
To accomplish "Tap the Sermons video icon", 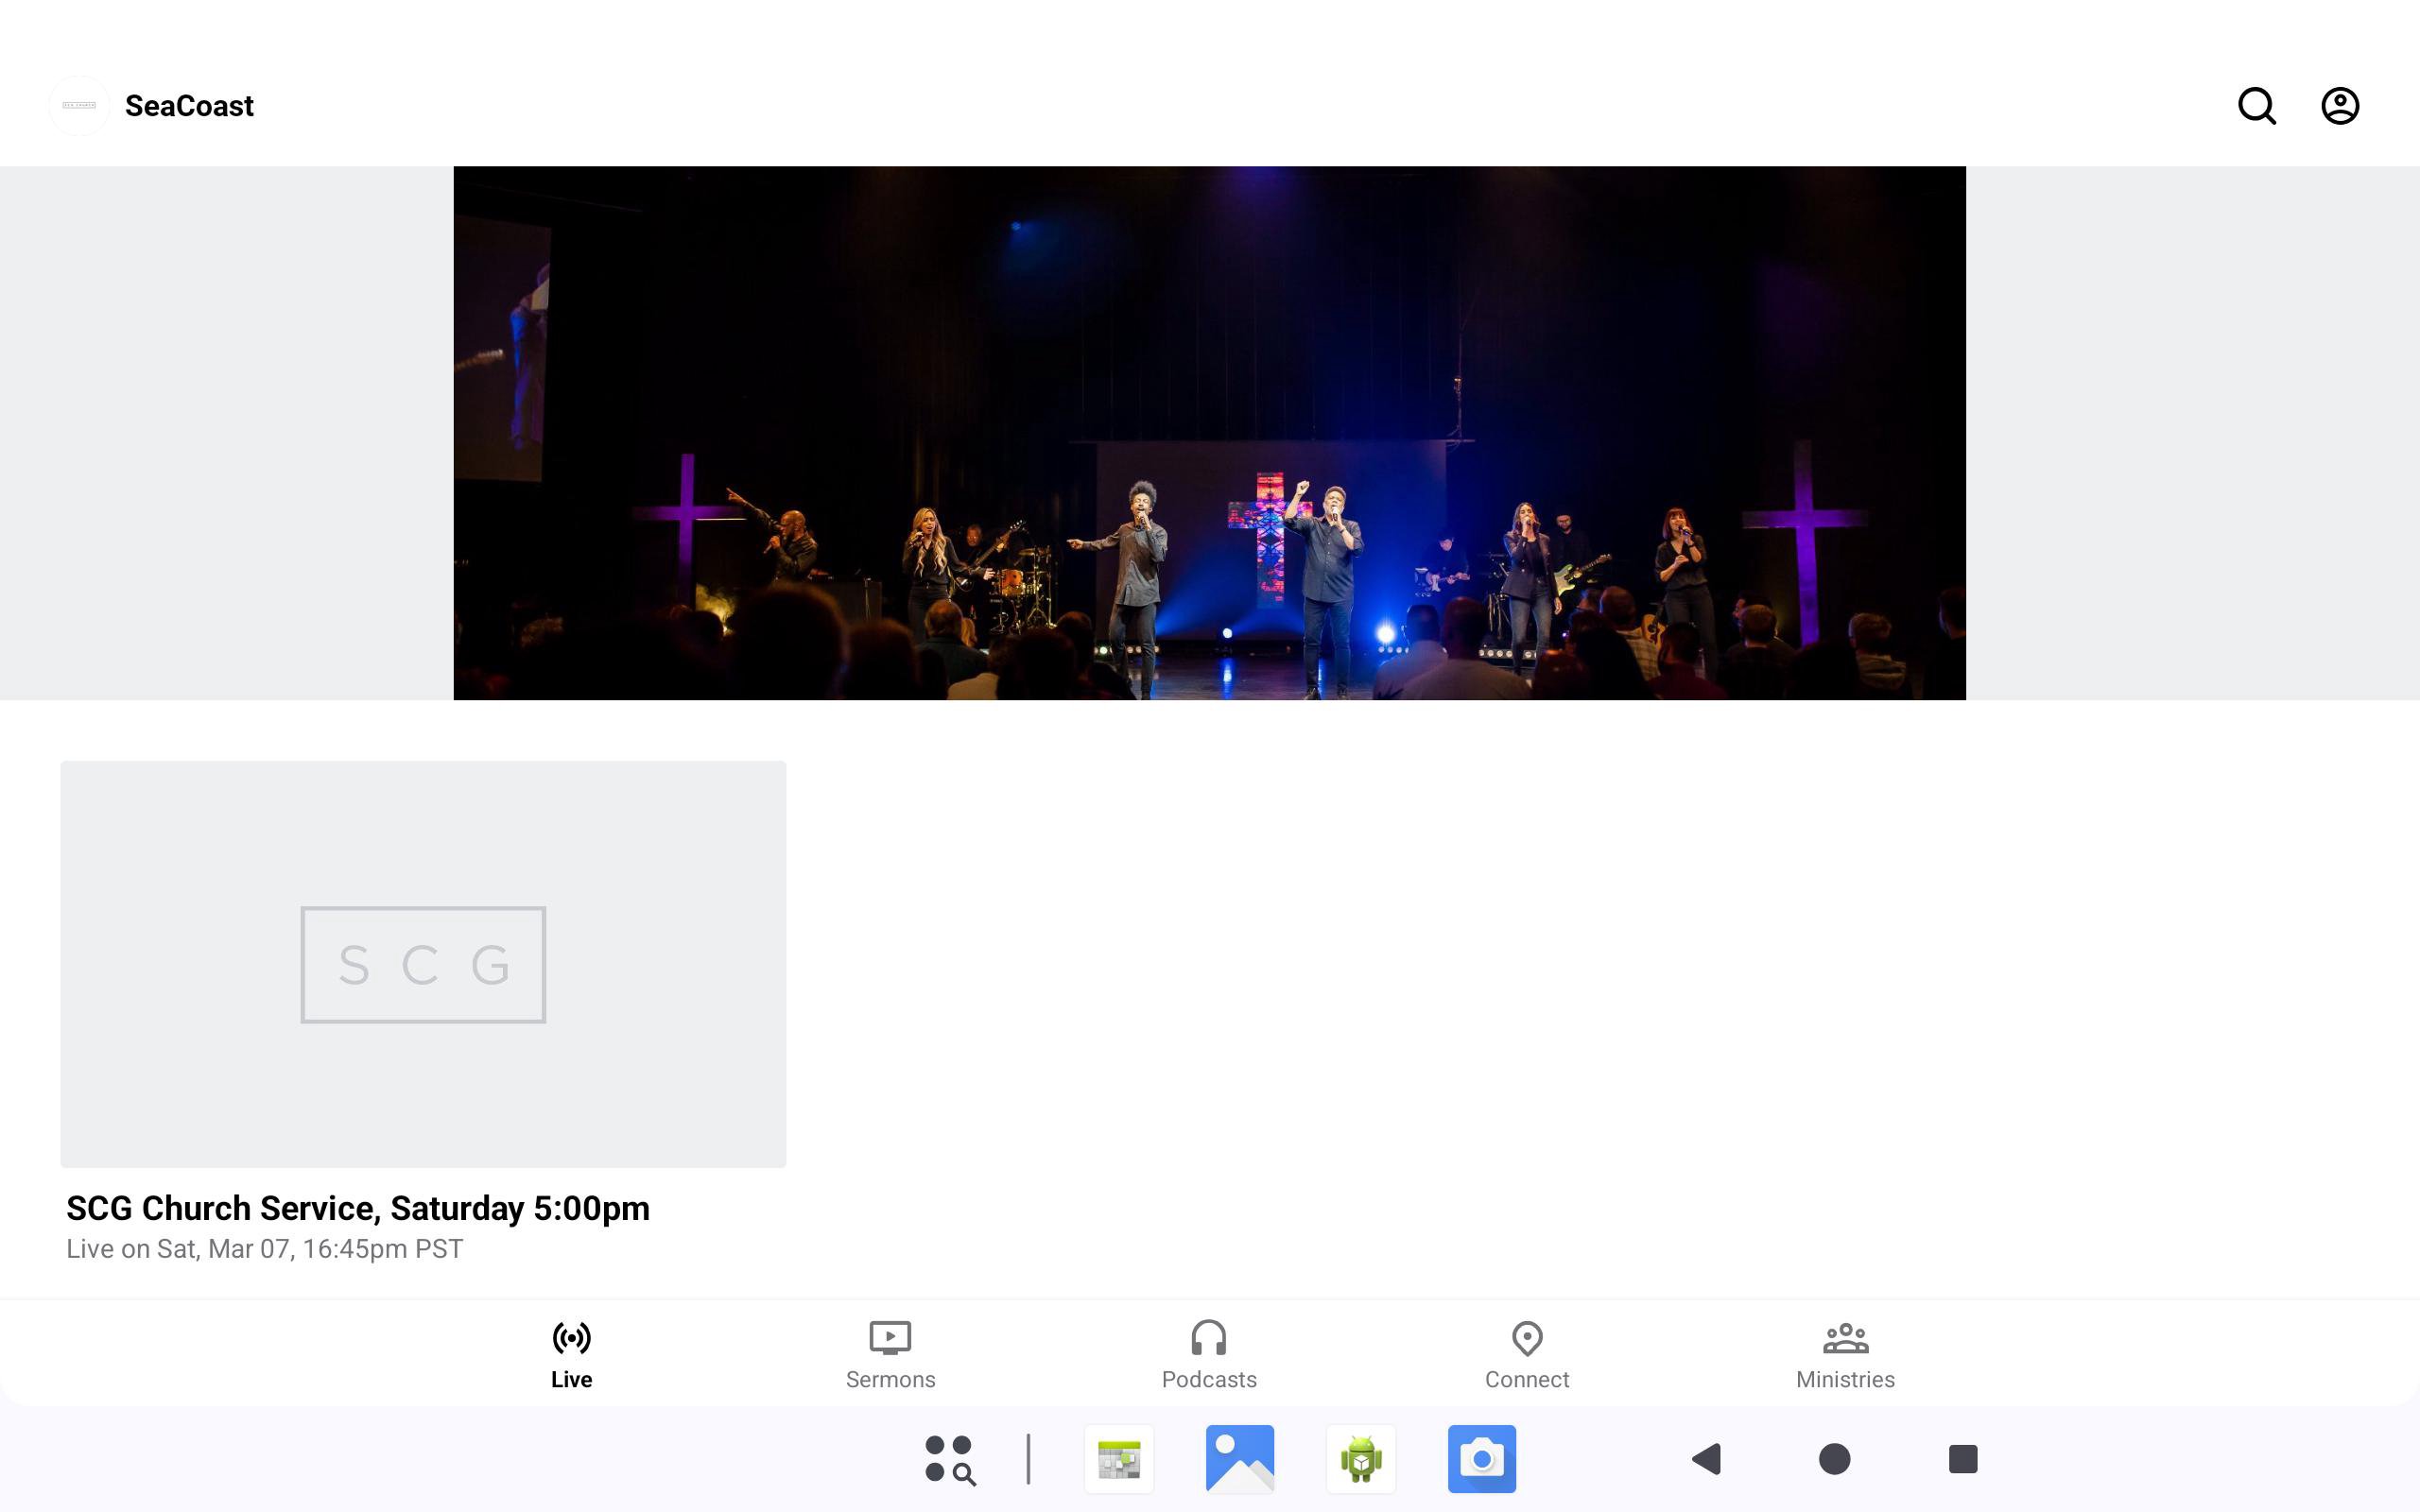I will [x=890, y=1338].
